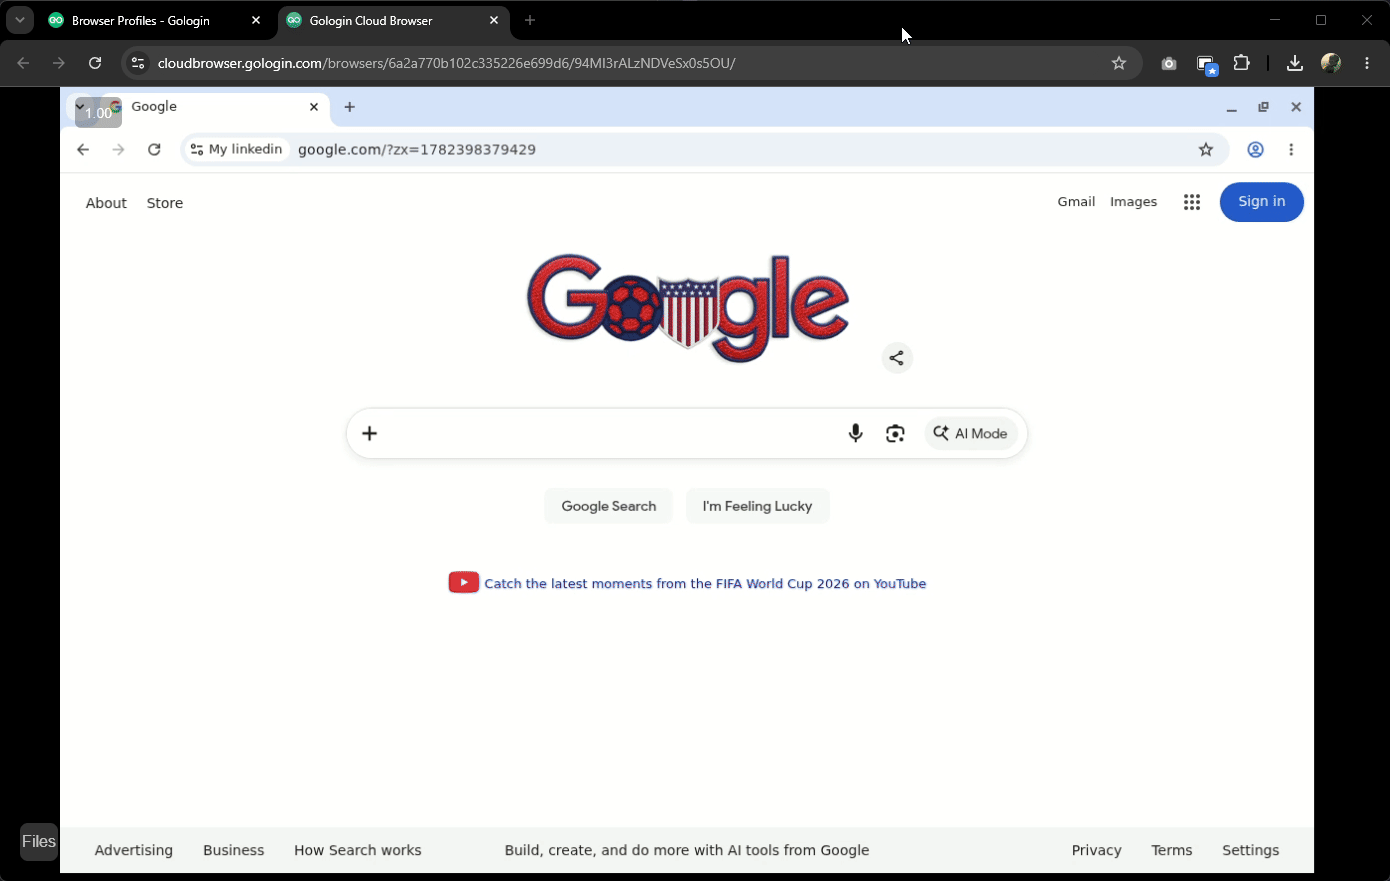View site information for cloudbrowser.gologin.com
Viewport: 1390px width, 881px height.
click(138, 63)
